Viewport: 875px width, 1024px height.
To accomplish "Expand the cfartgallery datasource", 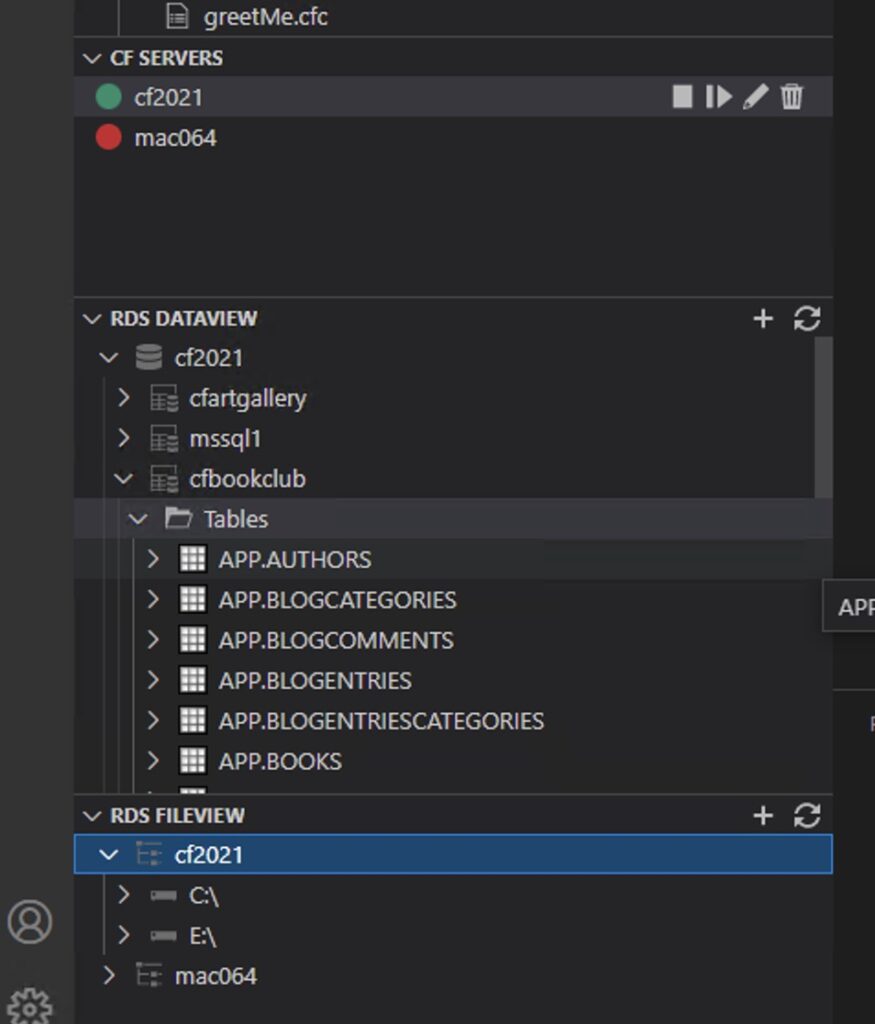I will [123, 398].
